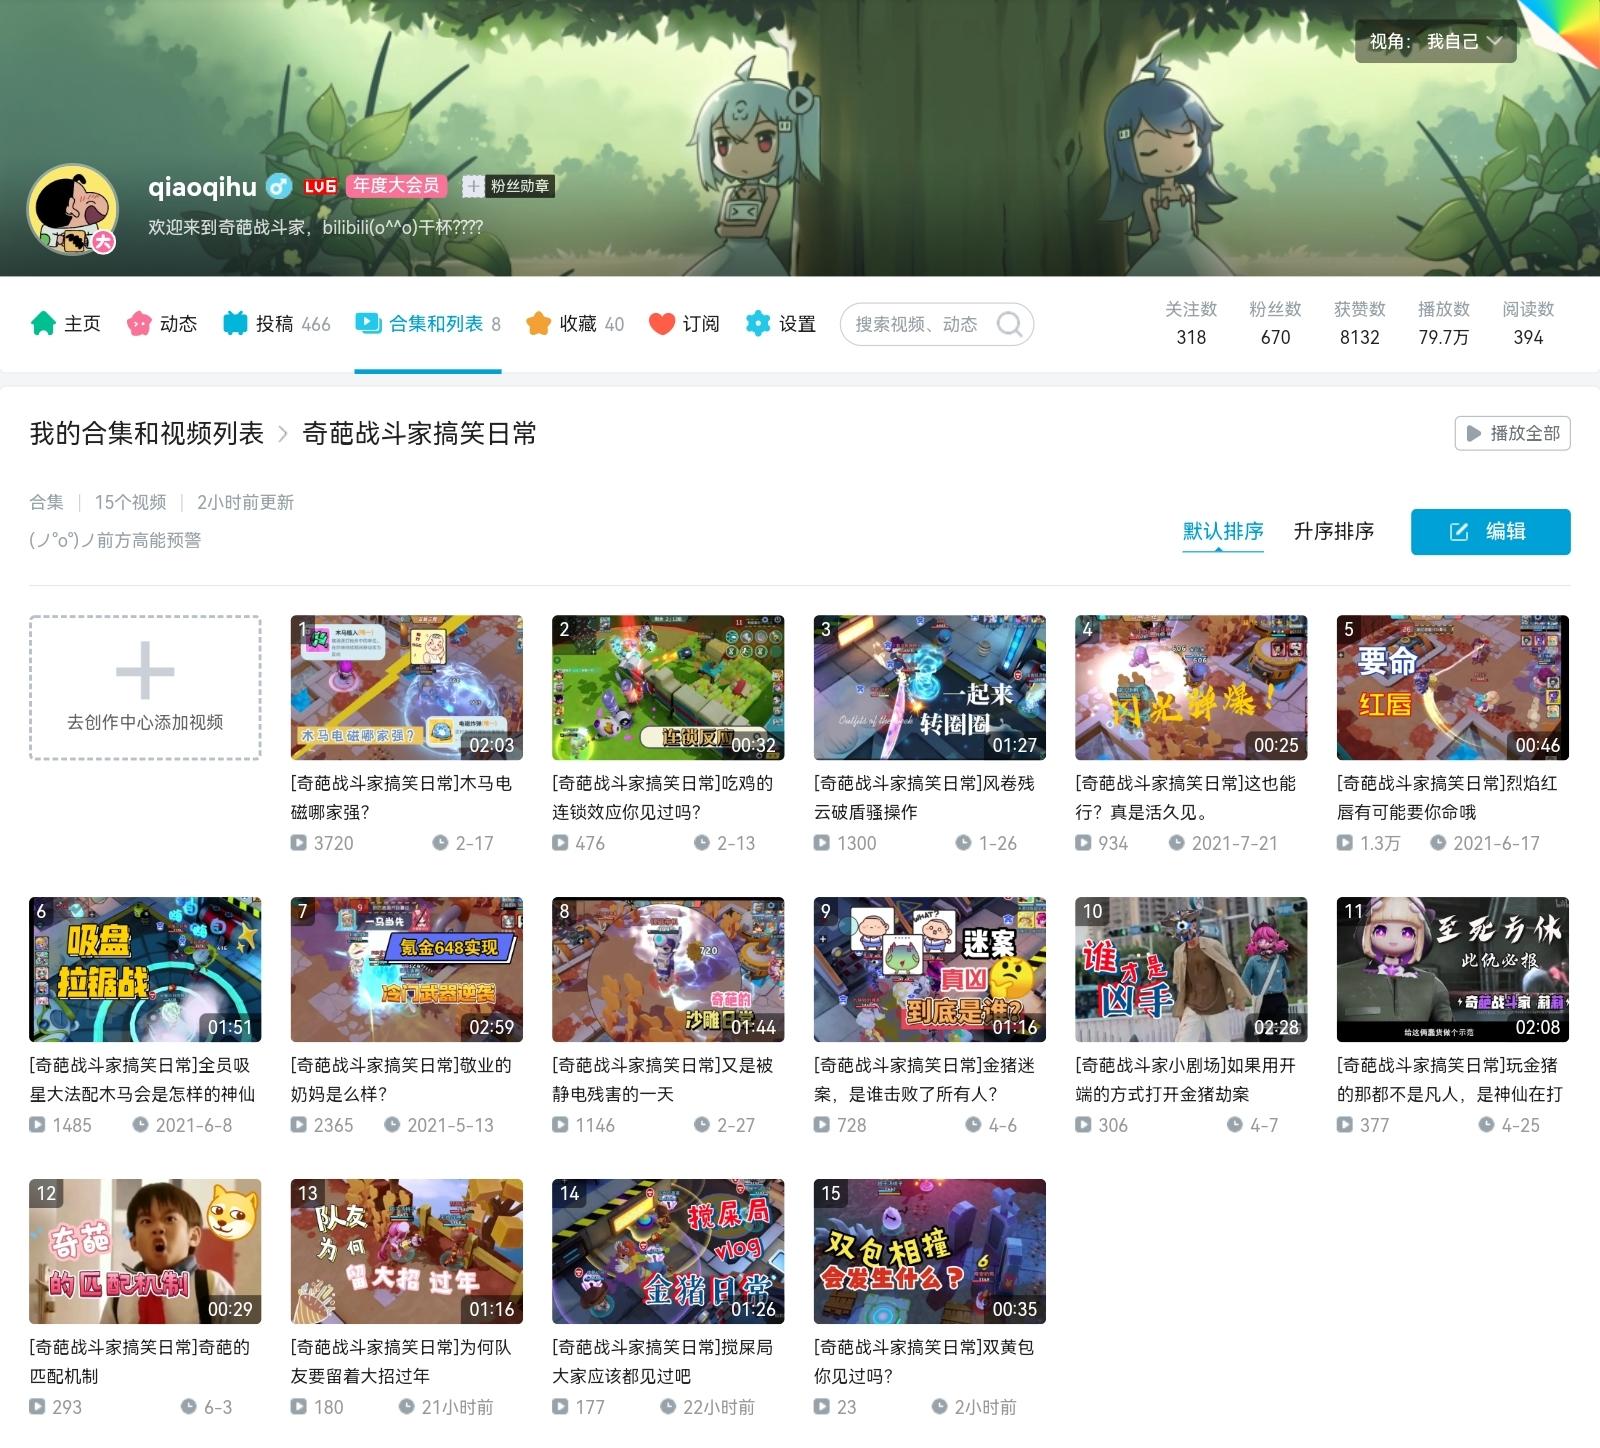Open the 投稿 466 tab
This screenshot has height=1448, width=1600.
276,324
